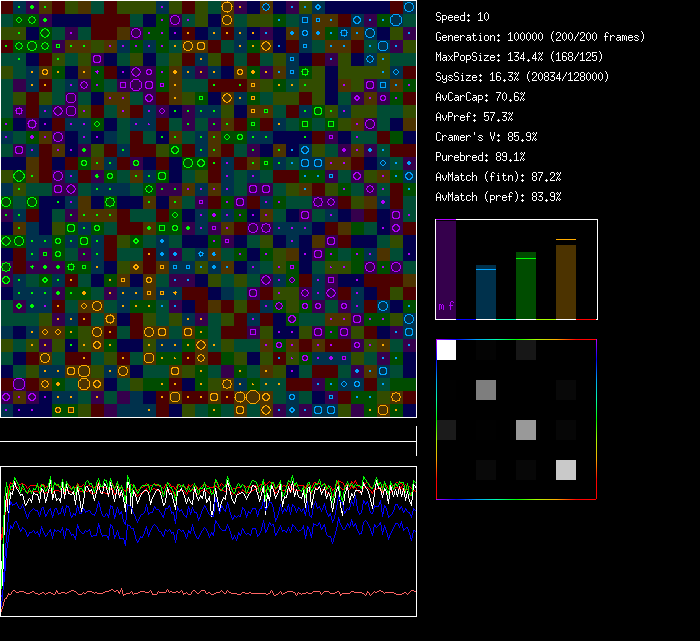Select the blue bar in the bar chart
This screenshot has width=700, height=641.
click(x=486, y=293)
